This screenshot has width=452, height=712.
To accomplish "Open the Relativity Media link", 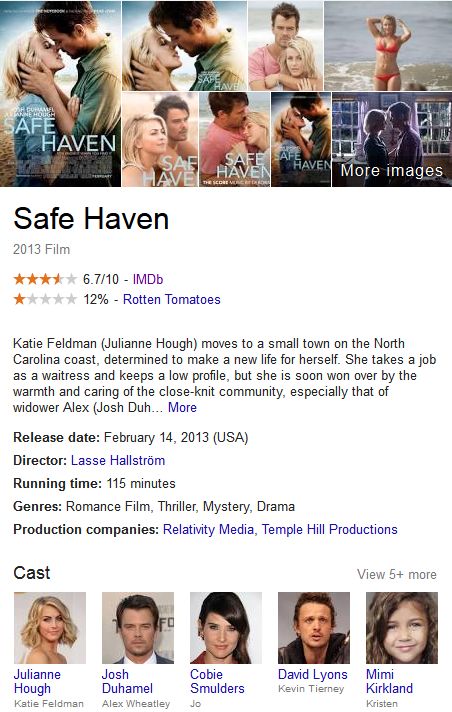I will 208,529.
